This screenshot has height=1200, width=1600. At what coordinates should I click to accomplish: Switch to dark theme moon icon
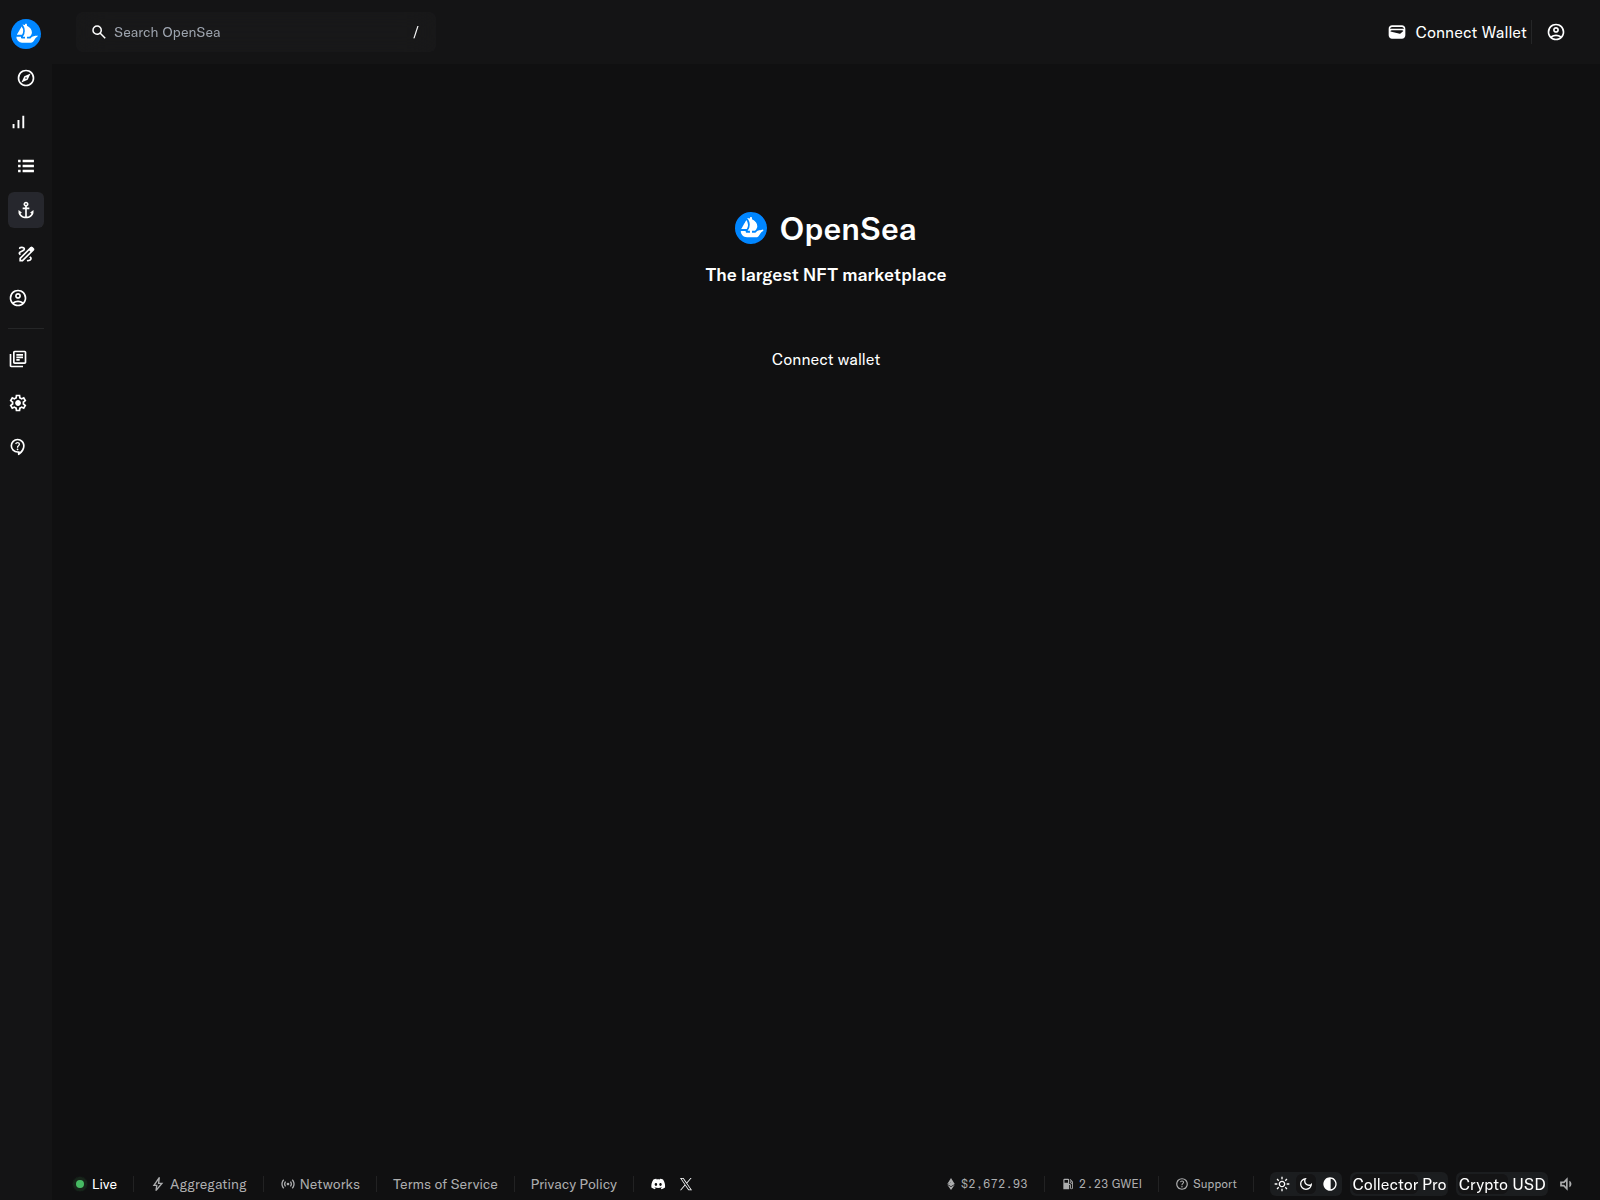pyautogui.click(x=1306, y=1184)
